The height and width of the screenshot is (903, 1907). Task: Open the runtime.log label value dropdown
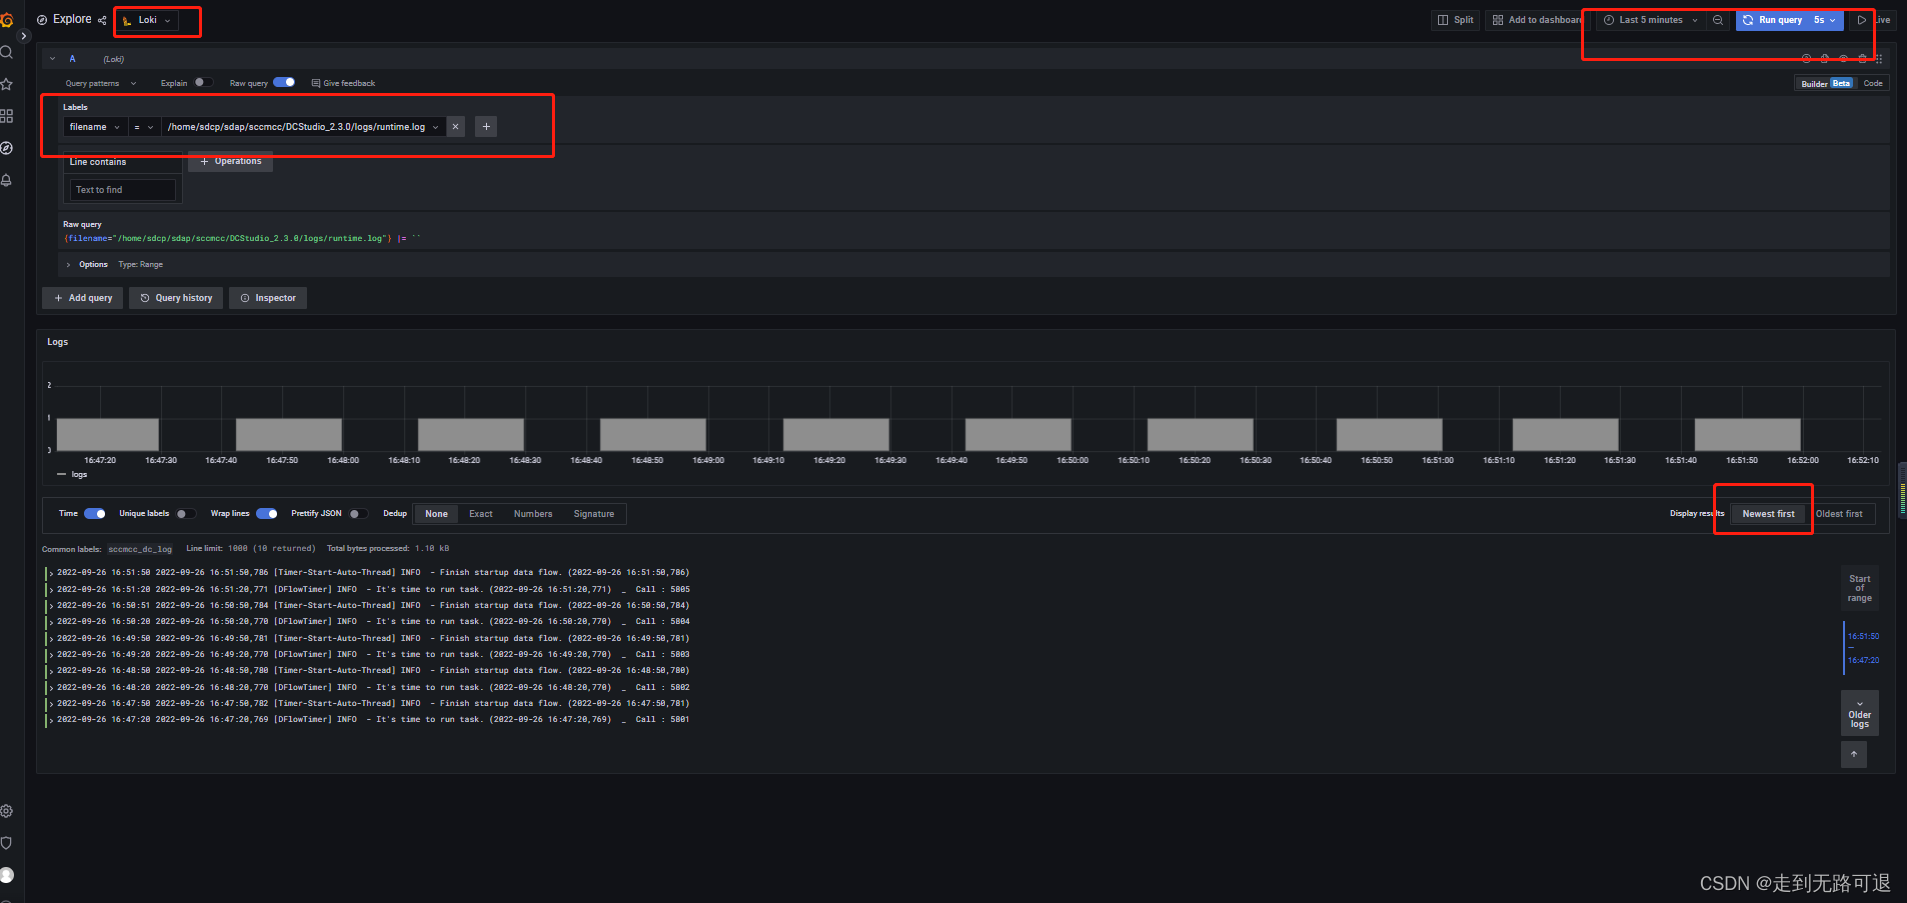click(x=304, y=127)
